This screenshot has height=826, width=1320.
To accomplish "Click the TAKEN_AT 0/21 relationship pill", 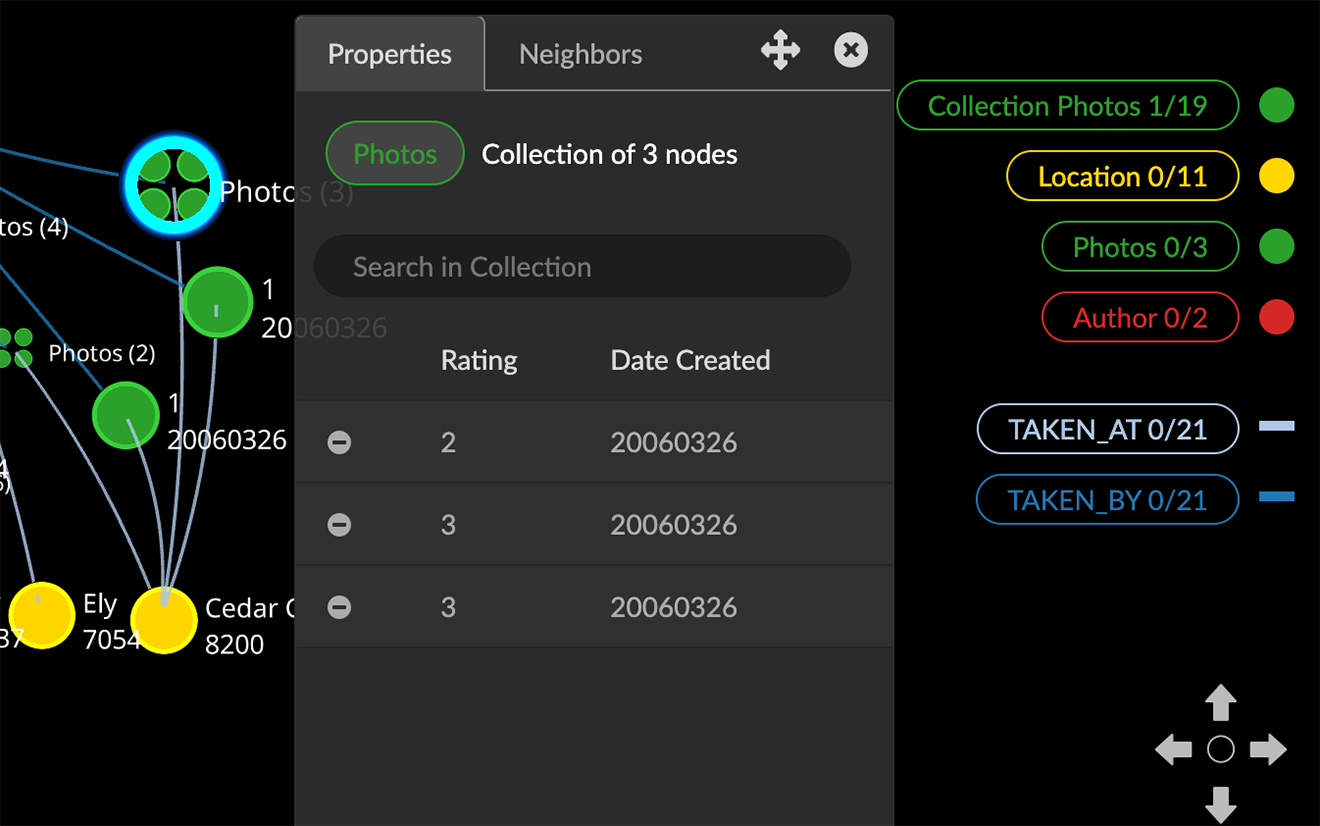I will click(1107, 430).
